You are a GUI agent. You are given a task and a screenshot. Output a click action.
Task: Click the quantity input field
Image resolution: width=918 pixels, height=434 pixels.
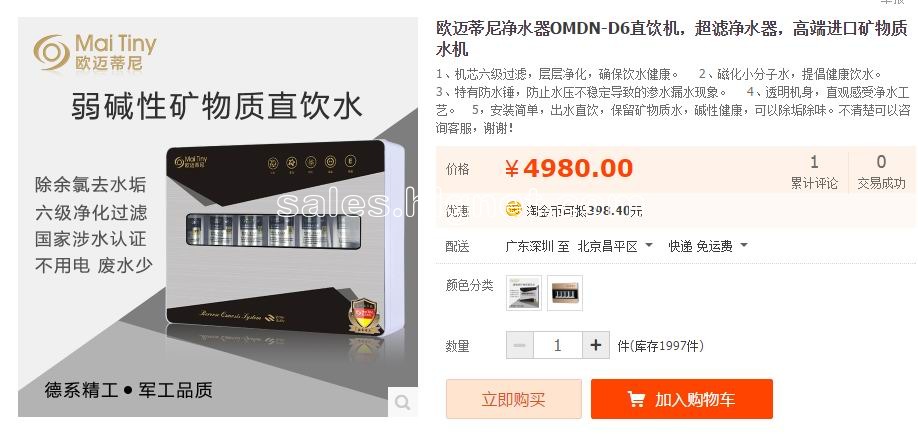coord(557,345)
